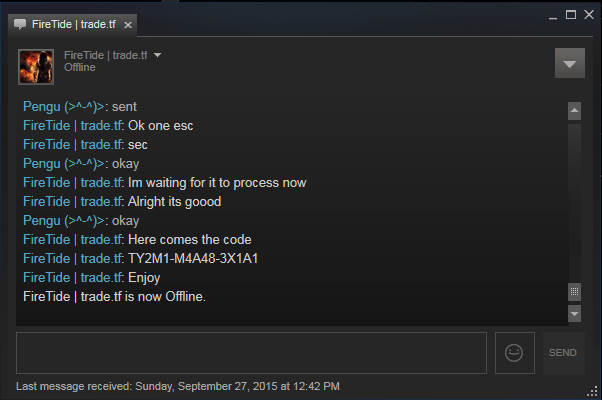
Task: Click the chat bubble icon in tab
Action: (20, 25)
